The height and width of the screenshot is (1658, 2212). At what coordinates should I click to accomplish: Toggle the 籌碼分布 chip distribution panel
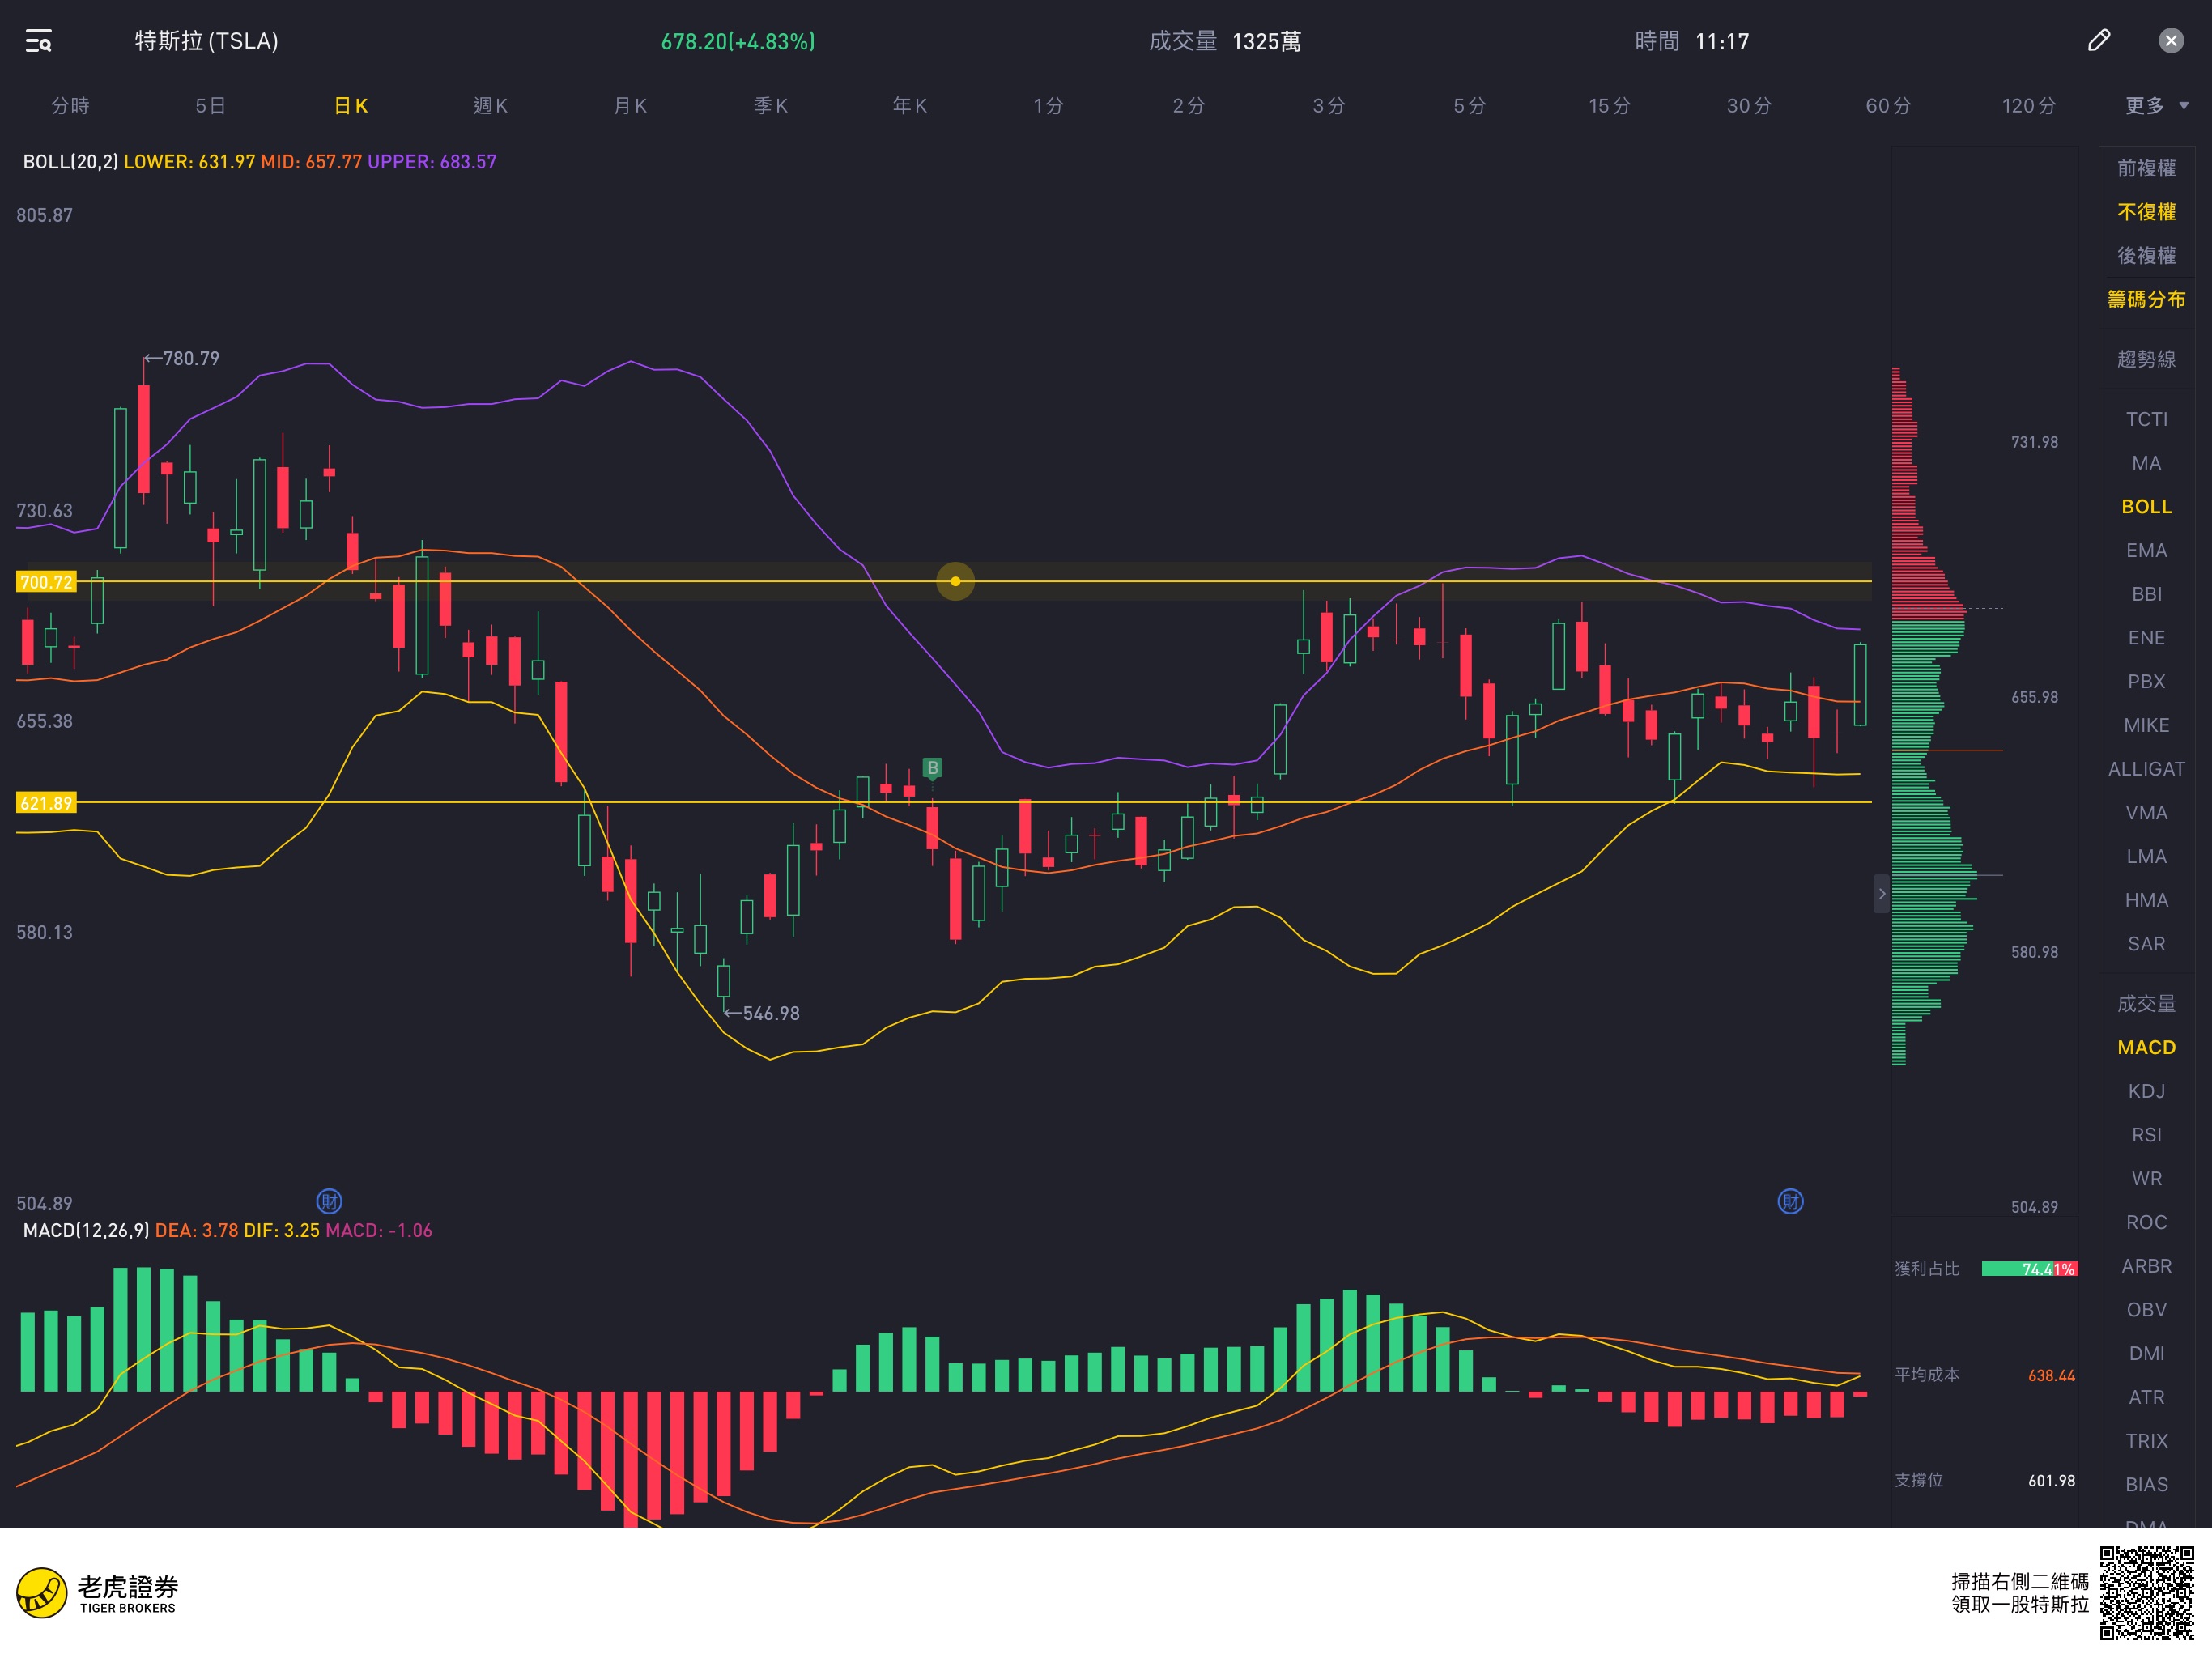tap(2146, 299)
